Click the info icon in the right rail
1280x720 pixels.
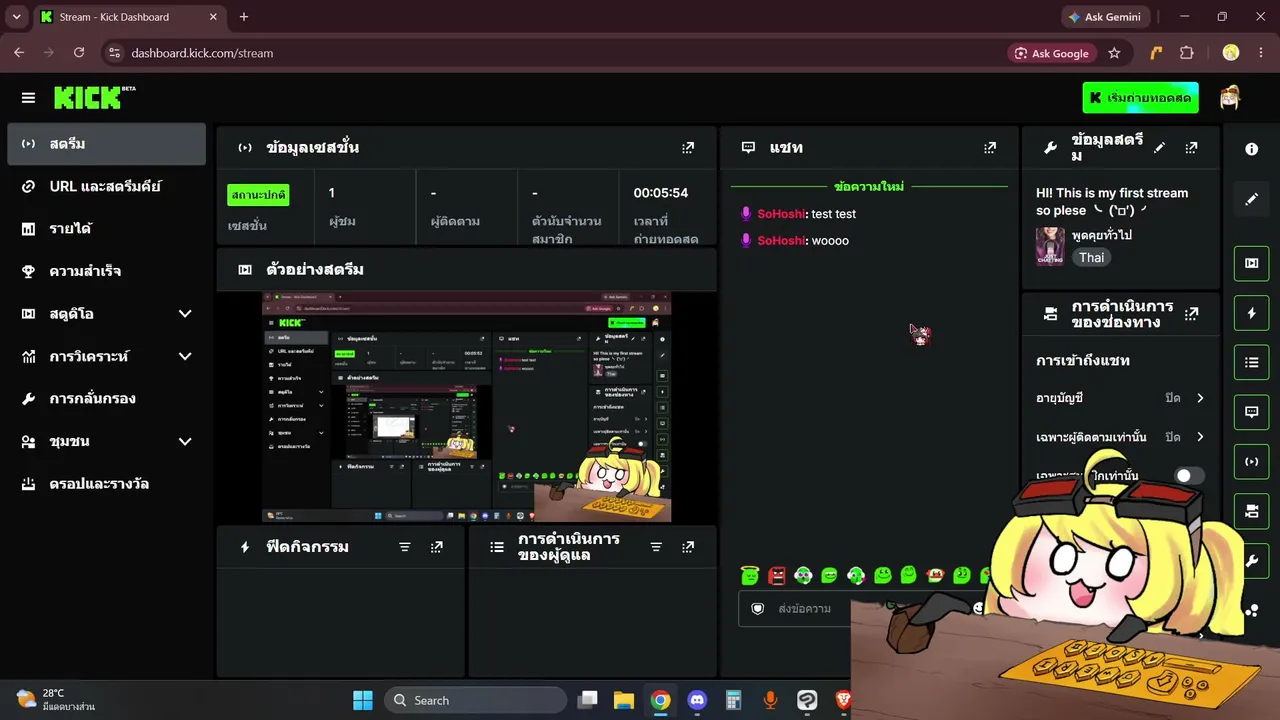(1251, 149)
